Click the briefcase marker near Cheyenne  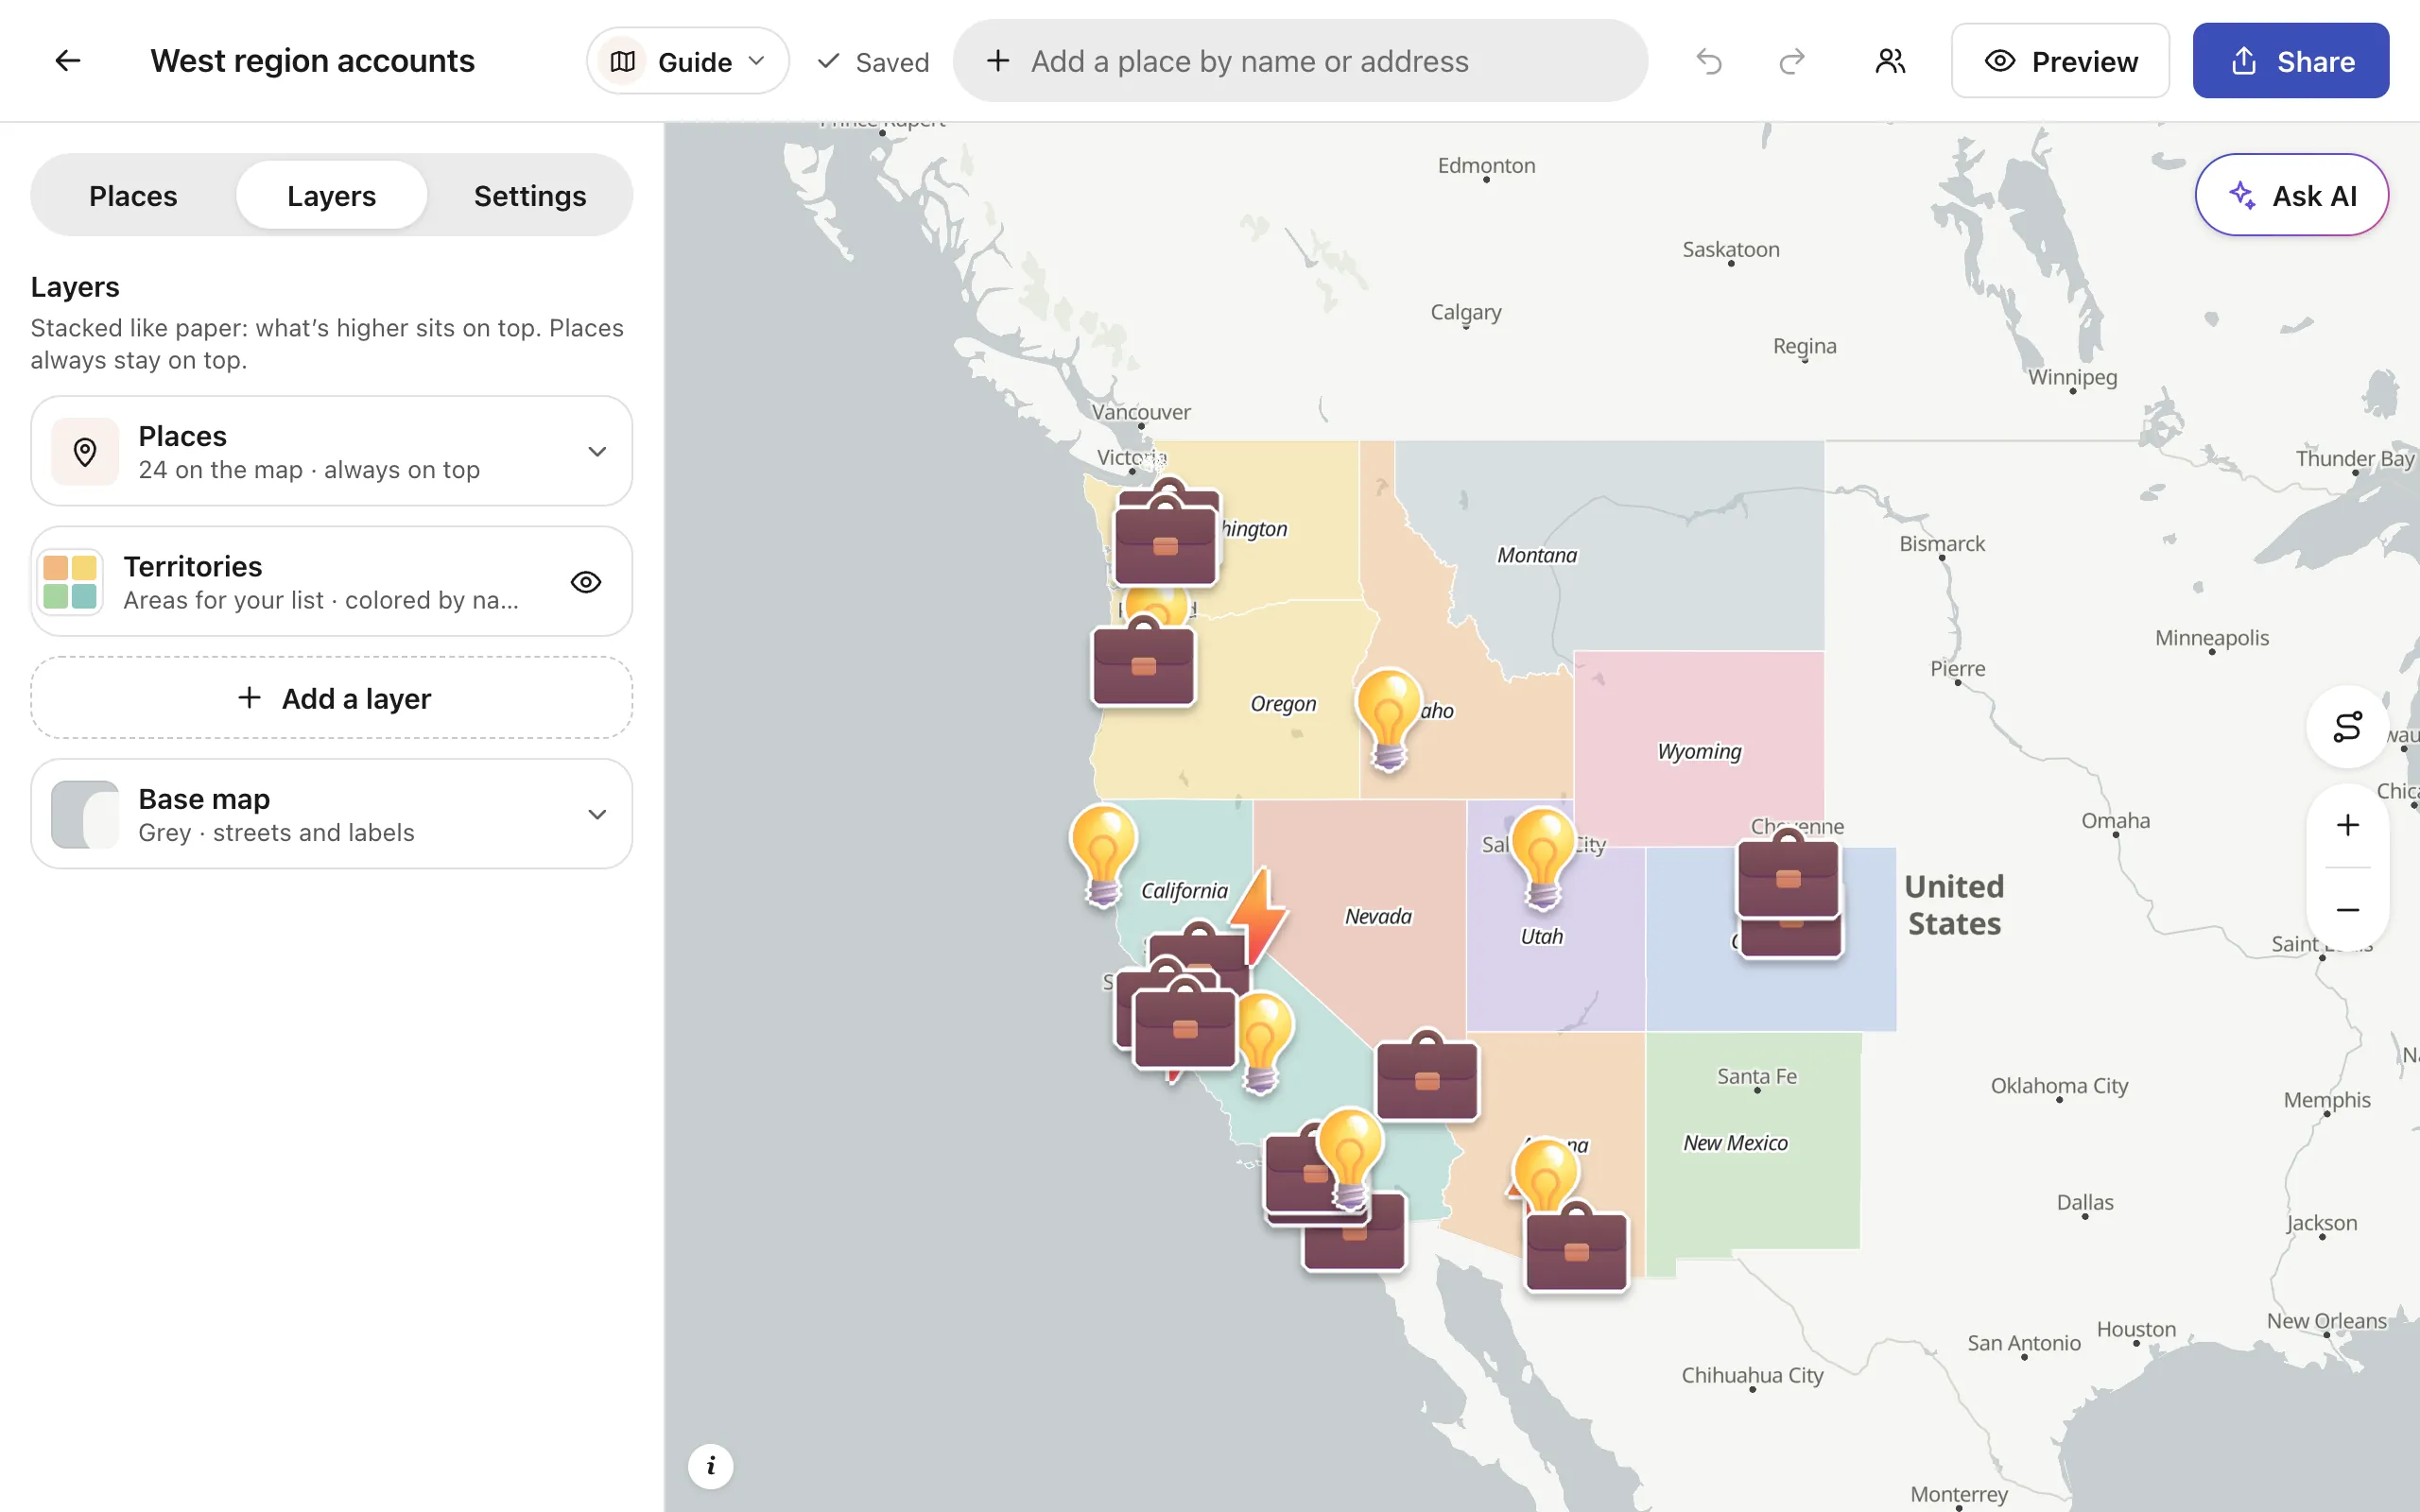pyautogui.click(x=1788, y=873)
